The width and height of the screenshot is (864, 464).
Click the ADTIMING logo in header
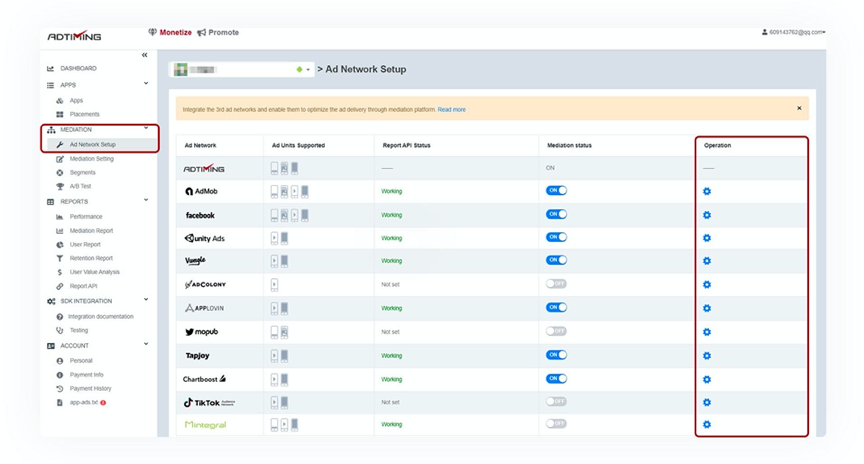(74, 36)
